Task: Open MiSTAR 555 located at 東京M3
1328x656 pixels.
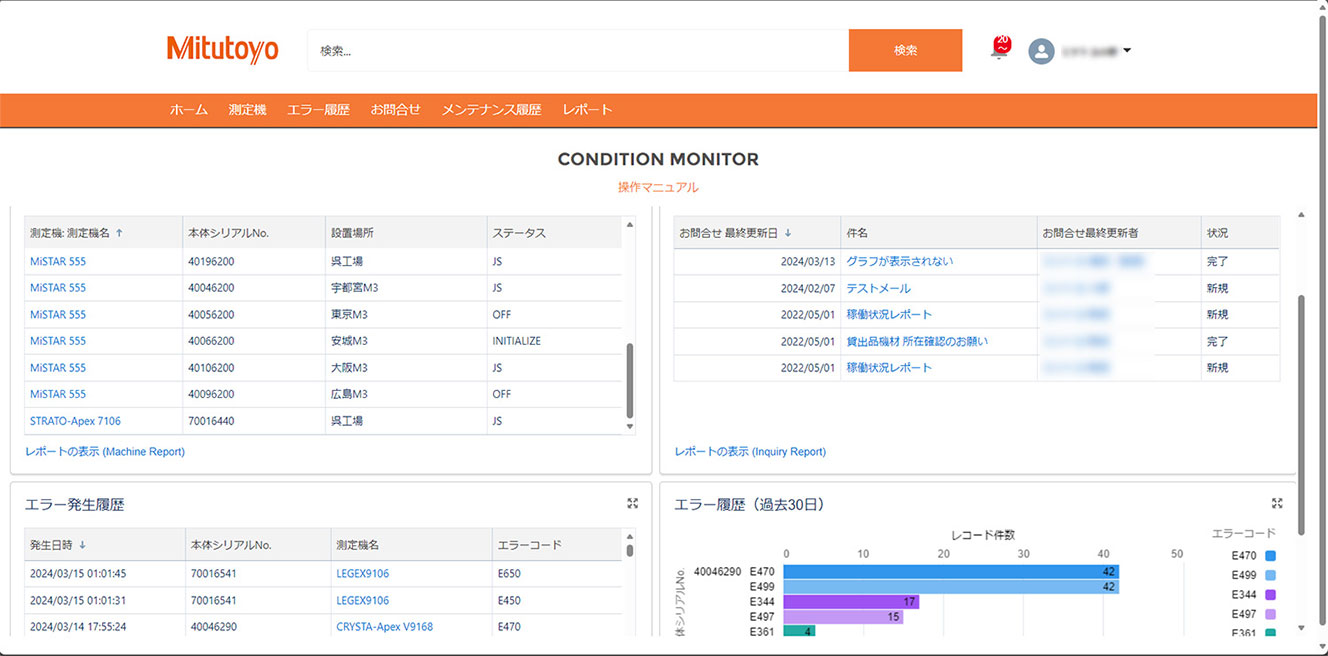Action: [x=58, y=314]
